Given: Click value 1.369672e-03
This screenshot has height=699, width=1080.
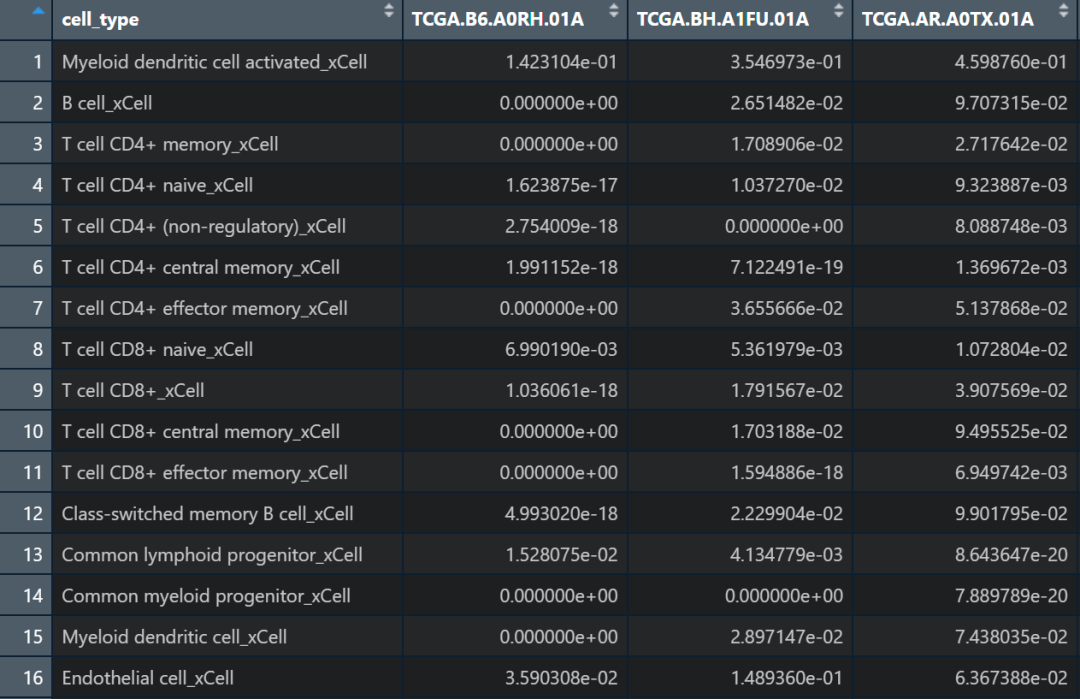Looking at the screenshot, I should [x=1011, y=267].
